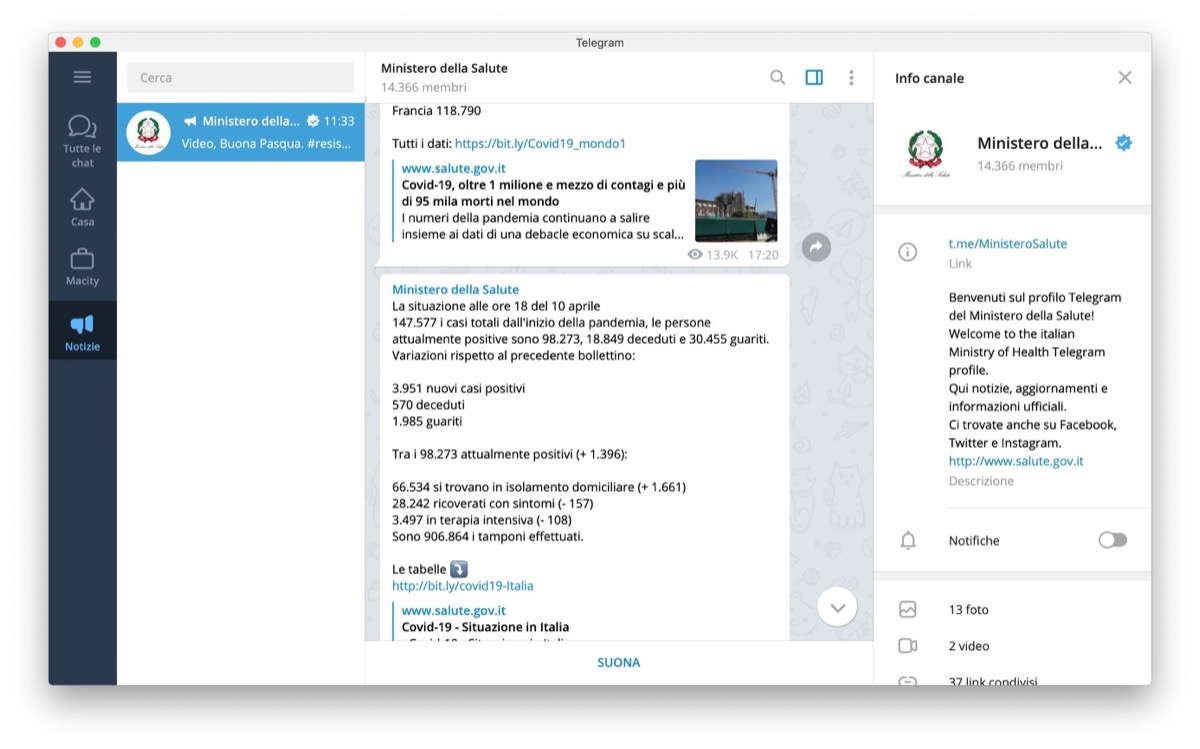1200x749 pixels.
Task: Open www.salute.gov.it preview in first message
Action: (453, 168)
